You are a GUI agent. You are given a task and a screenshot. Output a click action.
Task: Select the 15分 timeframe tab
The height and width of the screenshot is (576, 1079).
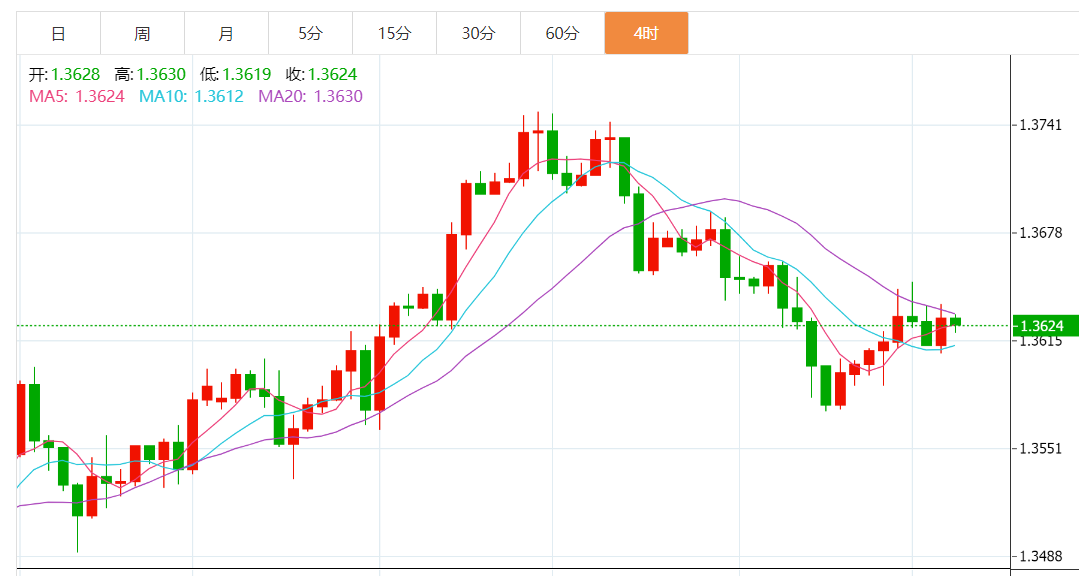click(394, 33)
